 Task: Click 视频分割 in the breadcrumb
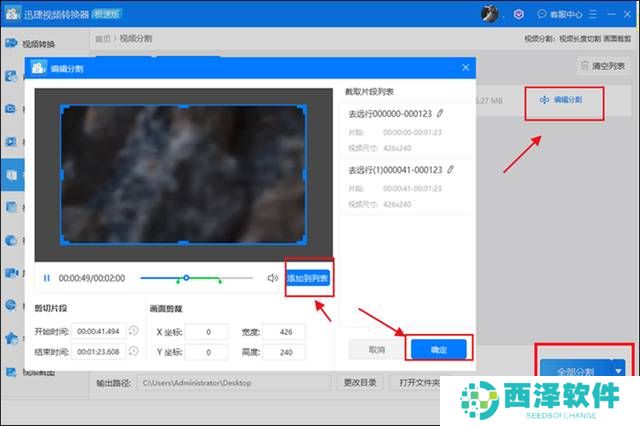pos(136,38)
